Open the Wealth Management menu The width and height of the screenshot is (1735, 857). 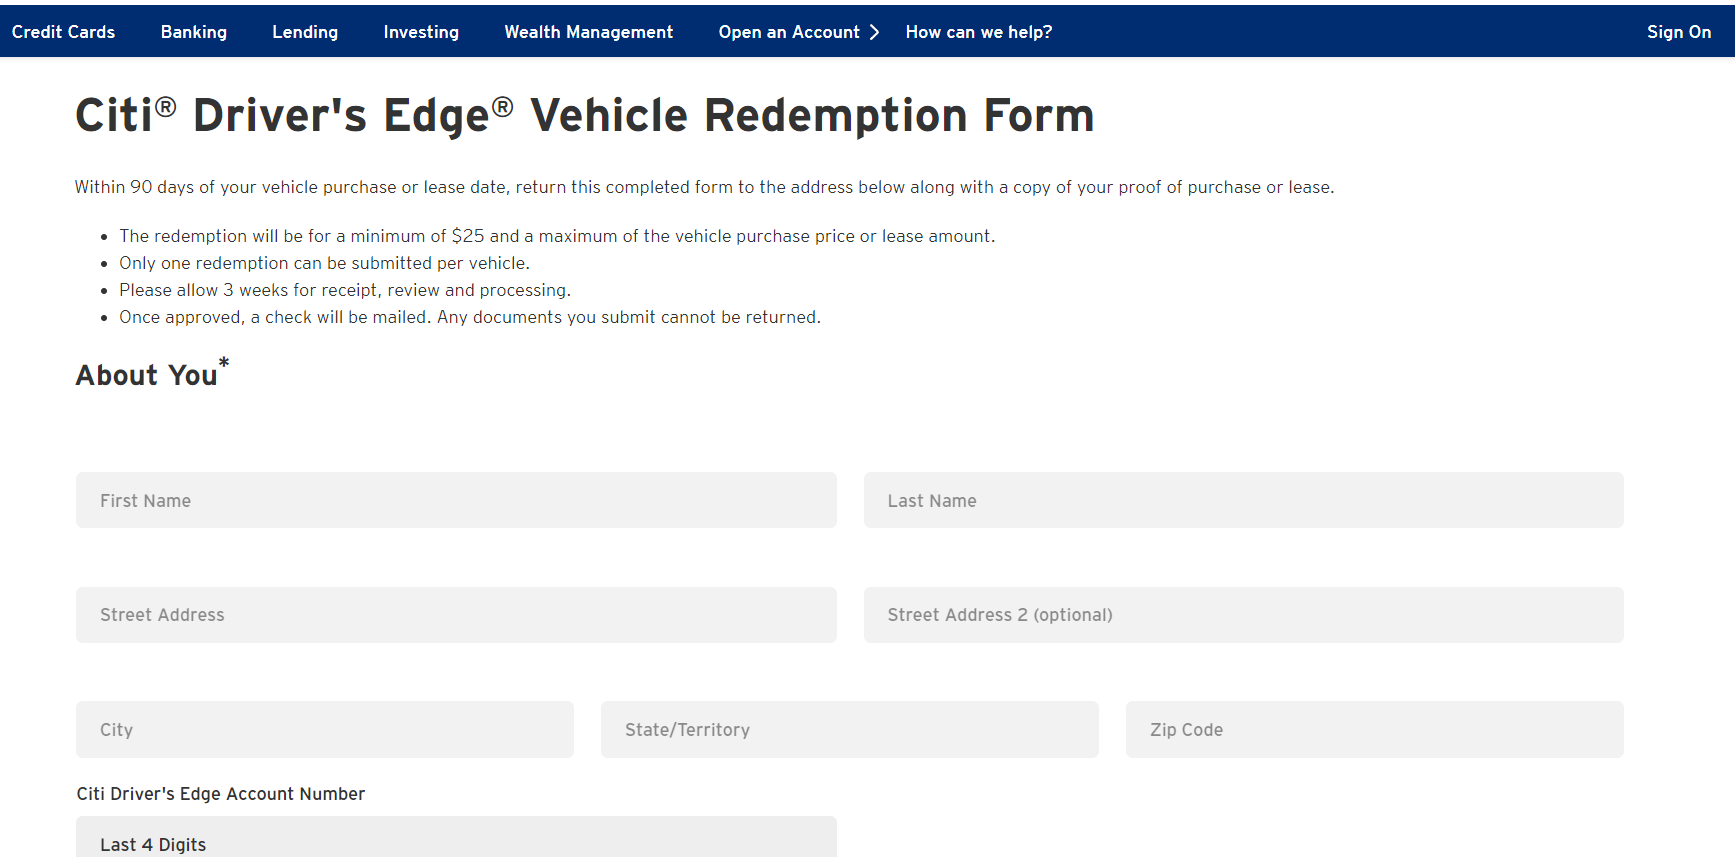coord(589,32)
